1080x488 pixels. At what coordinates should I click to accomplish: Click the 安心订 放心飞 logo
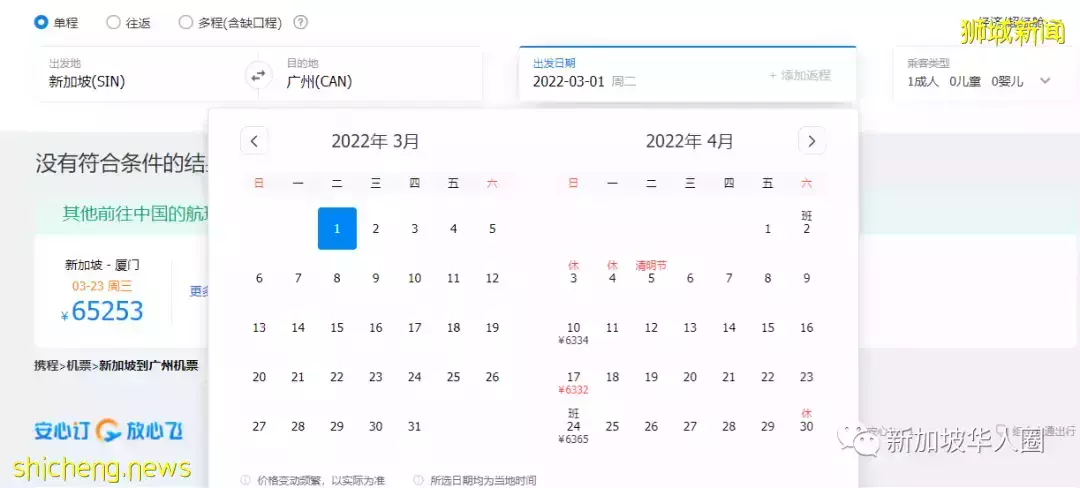tap(109, 431)
